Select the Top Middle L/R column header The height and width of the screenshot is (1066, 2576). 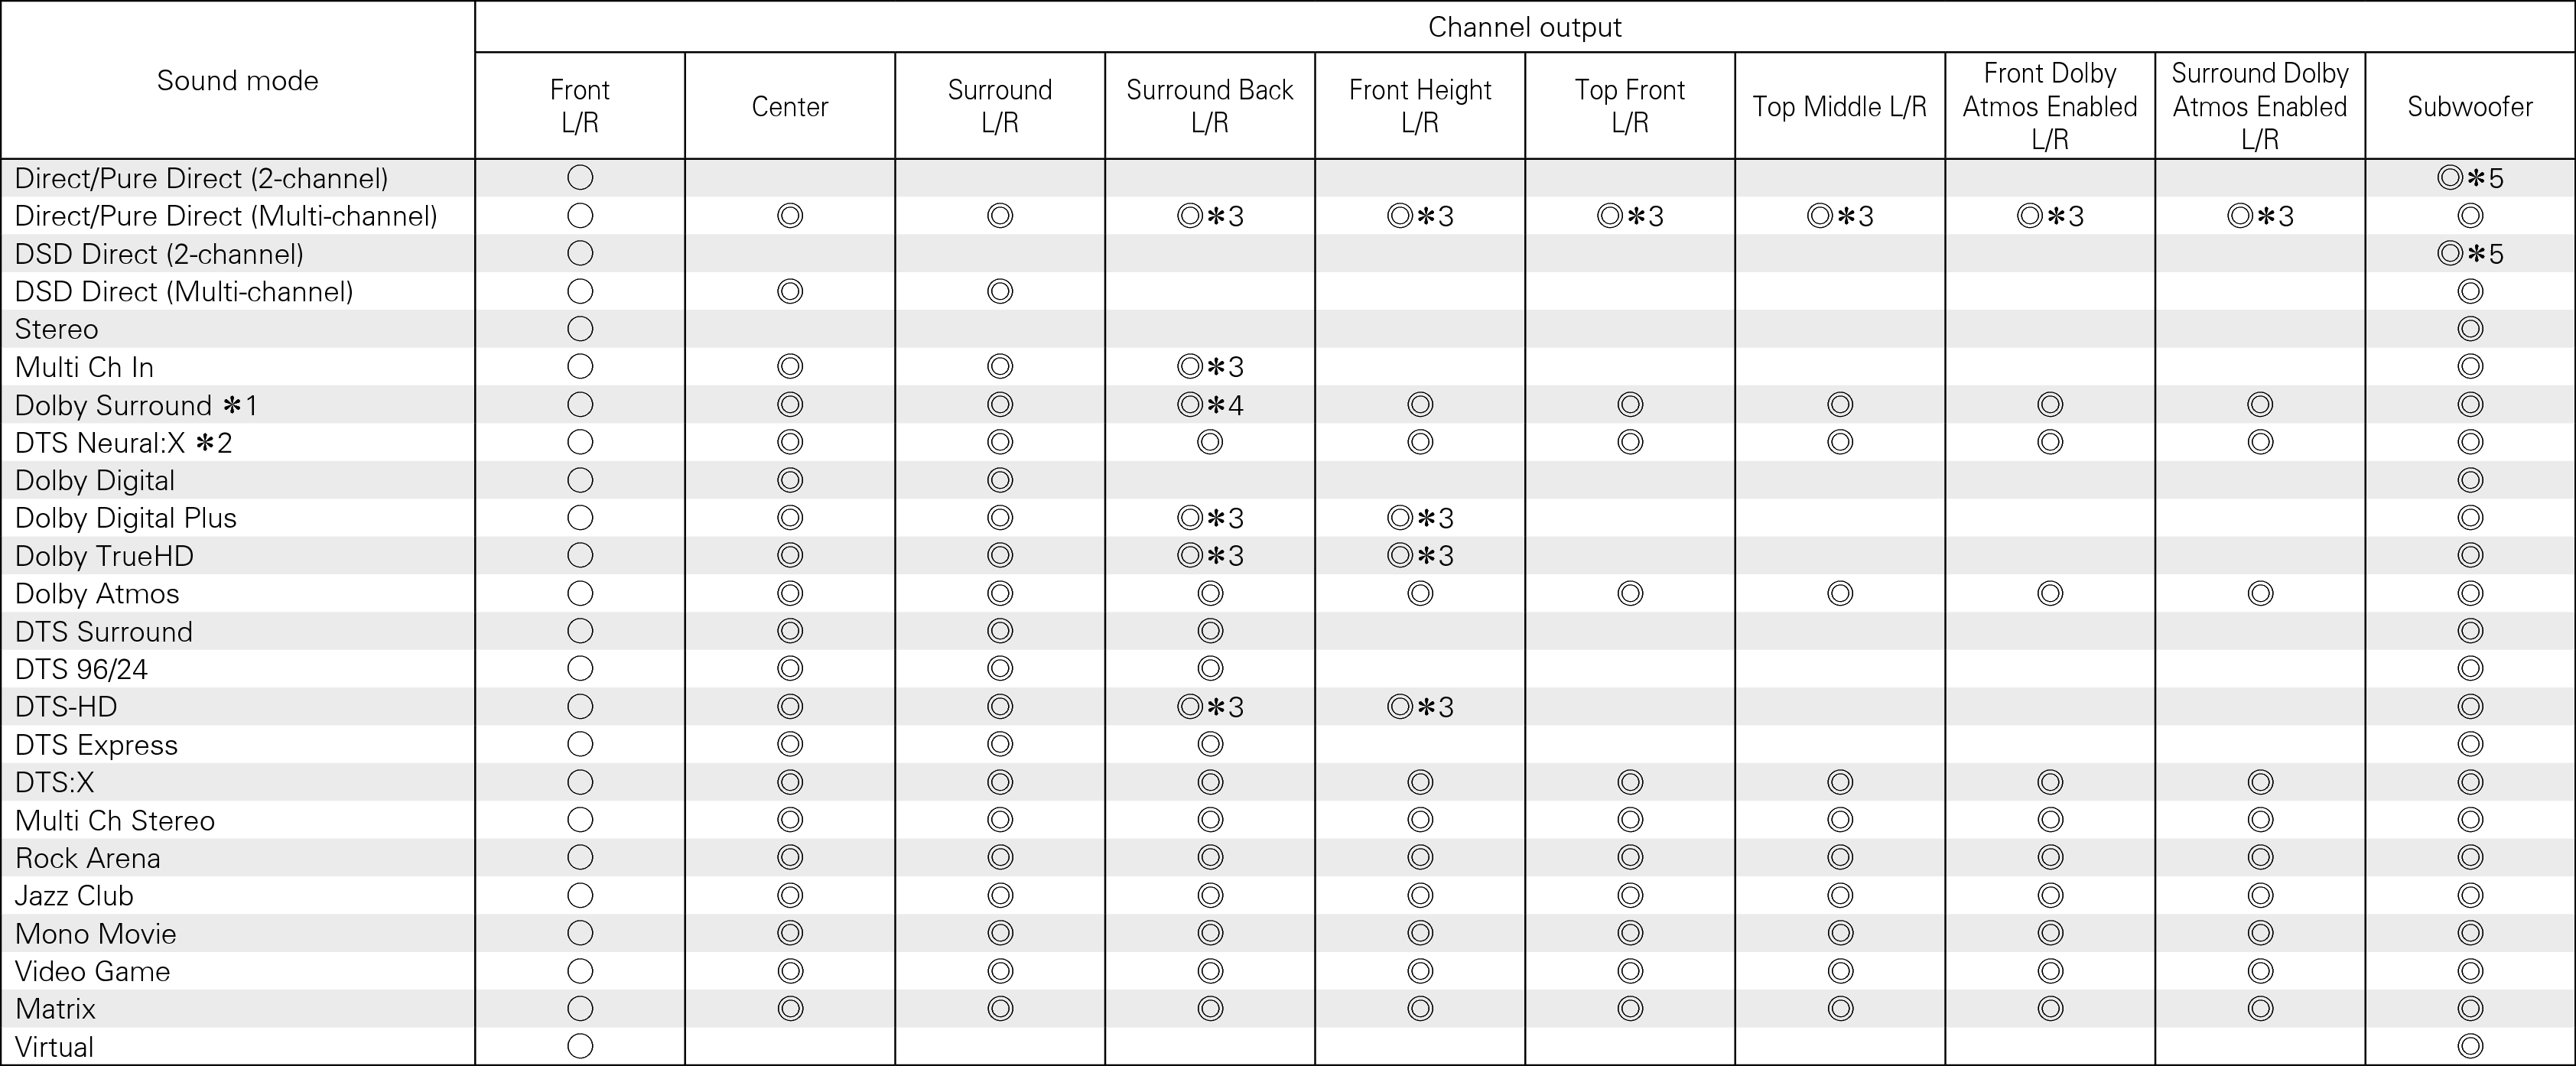(x=1839, y=106)
